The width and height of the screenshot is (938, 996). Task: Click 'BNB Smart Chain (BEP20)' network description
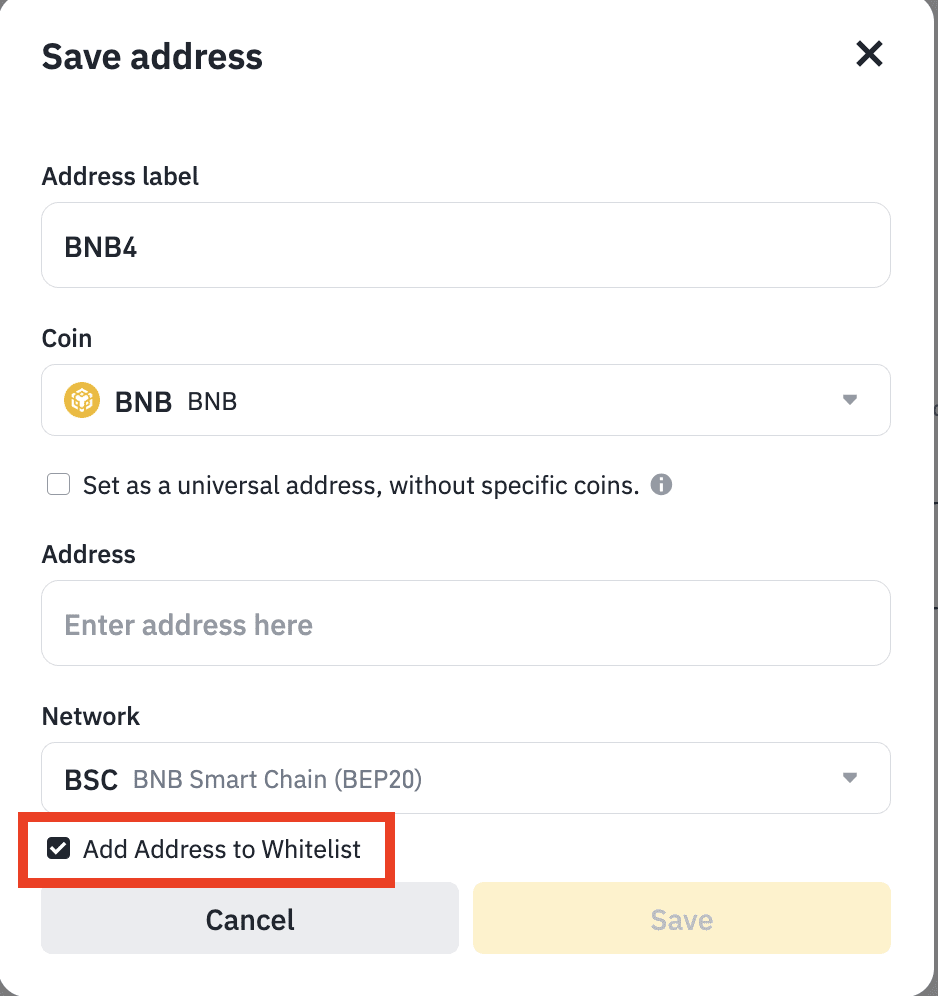(277, 779)
